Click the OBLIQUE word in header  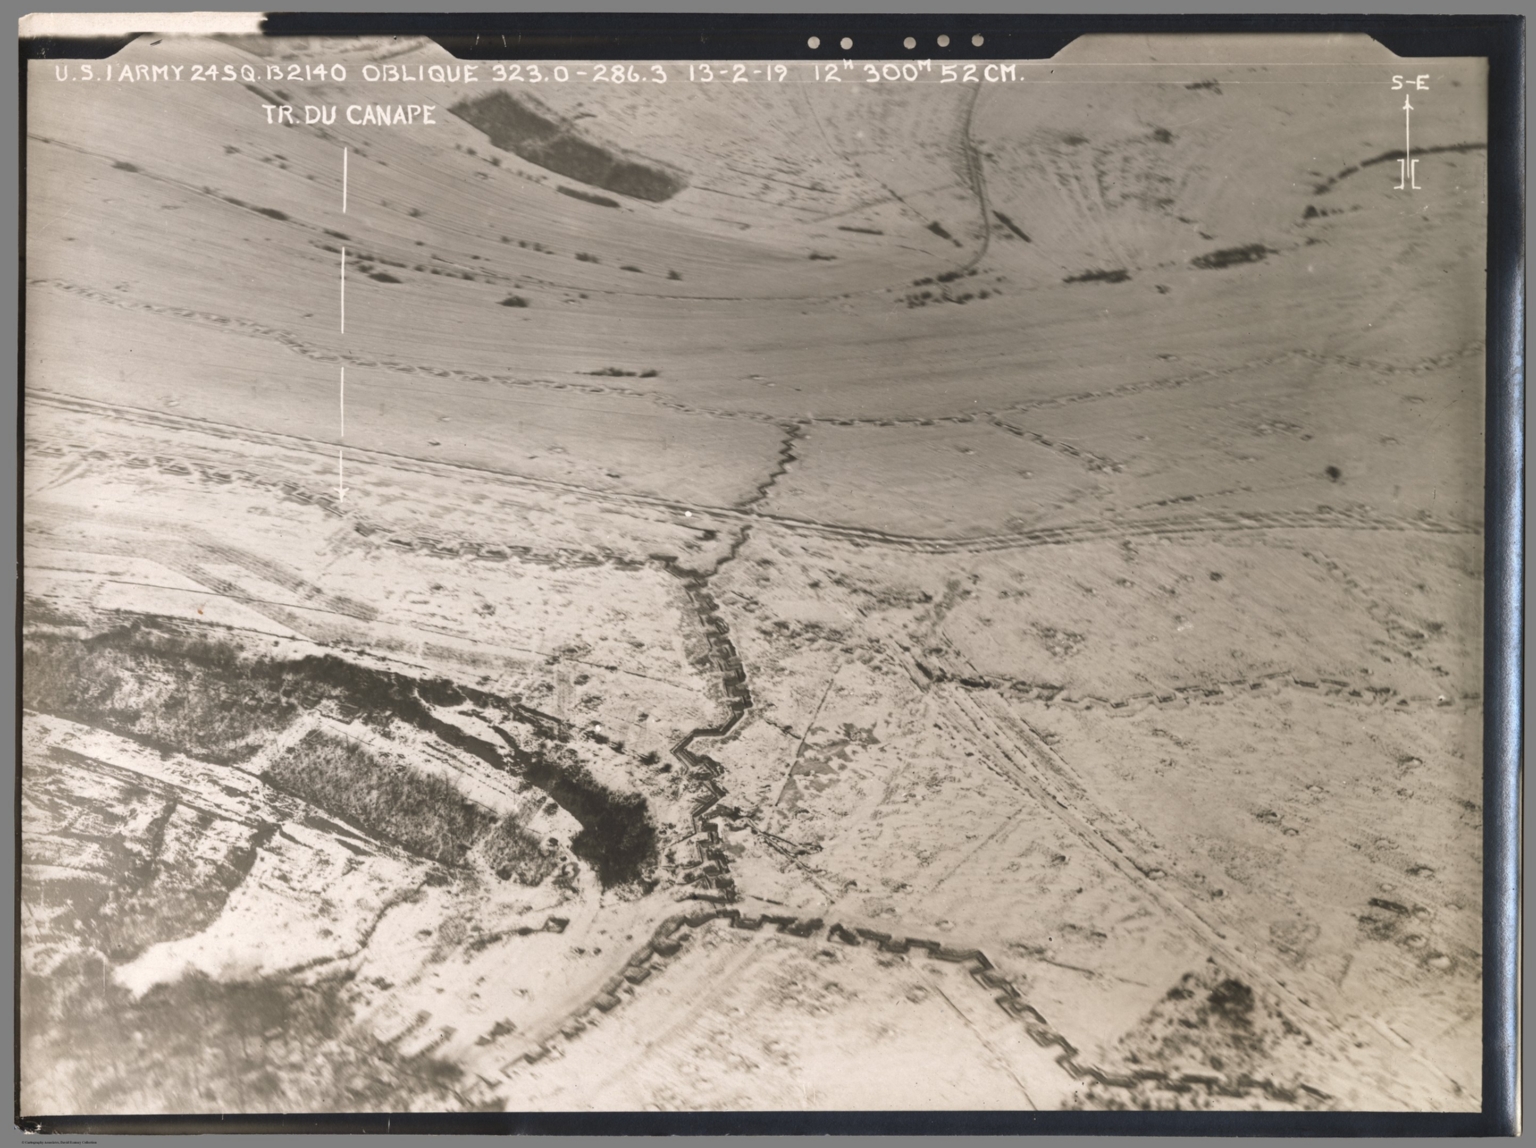[419, 73]
